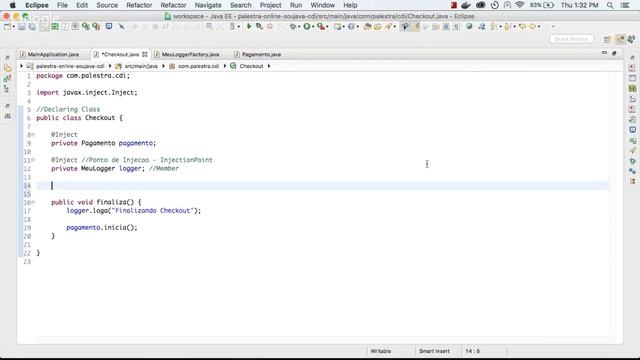
Task: Open the New file dropdown arrow
Action: [x=13, y=27]
